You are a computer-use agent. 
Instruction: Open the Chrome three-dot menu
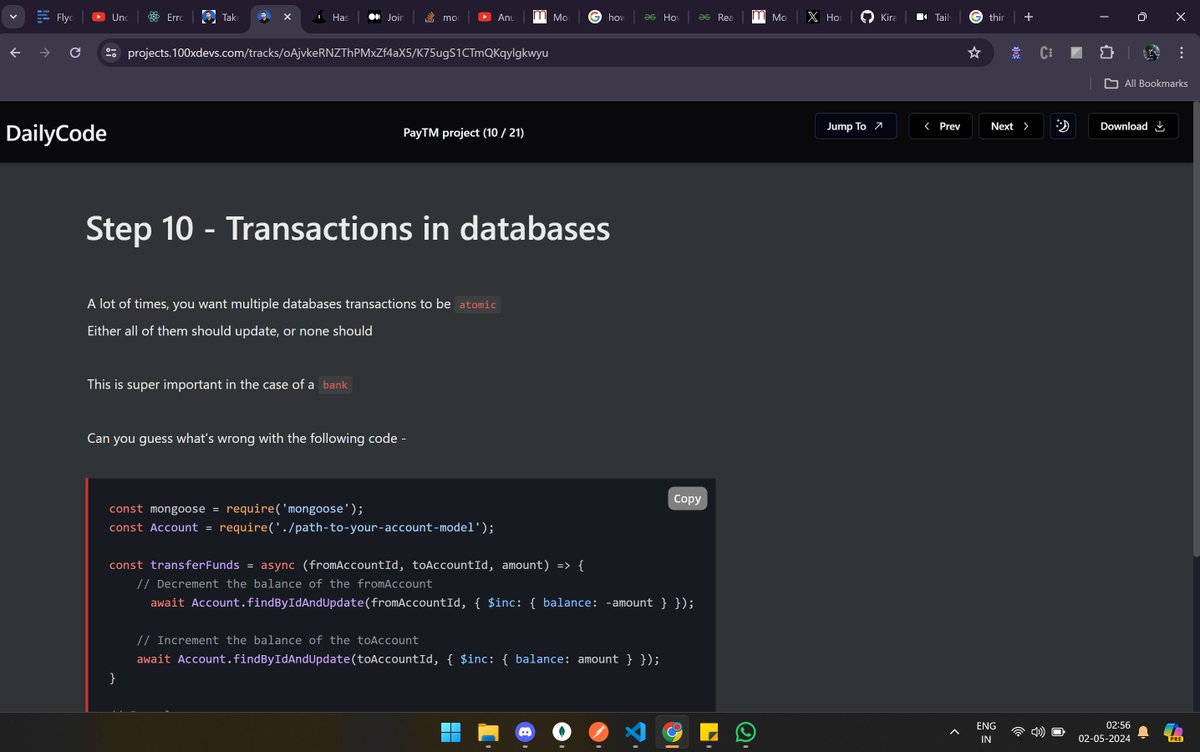1182,52
